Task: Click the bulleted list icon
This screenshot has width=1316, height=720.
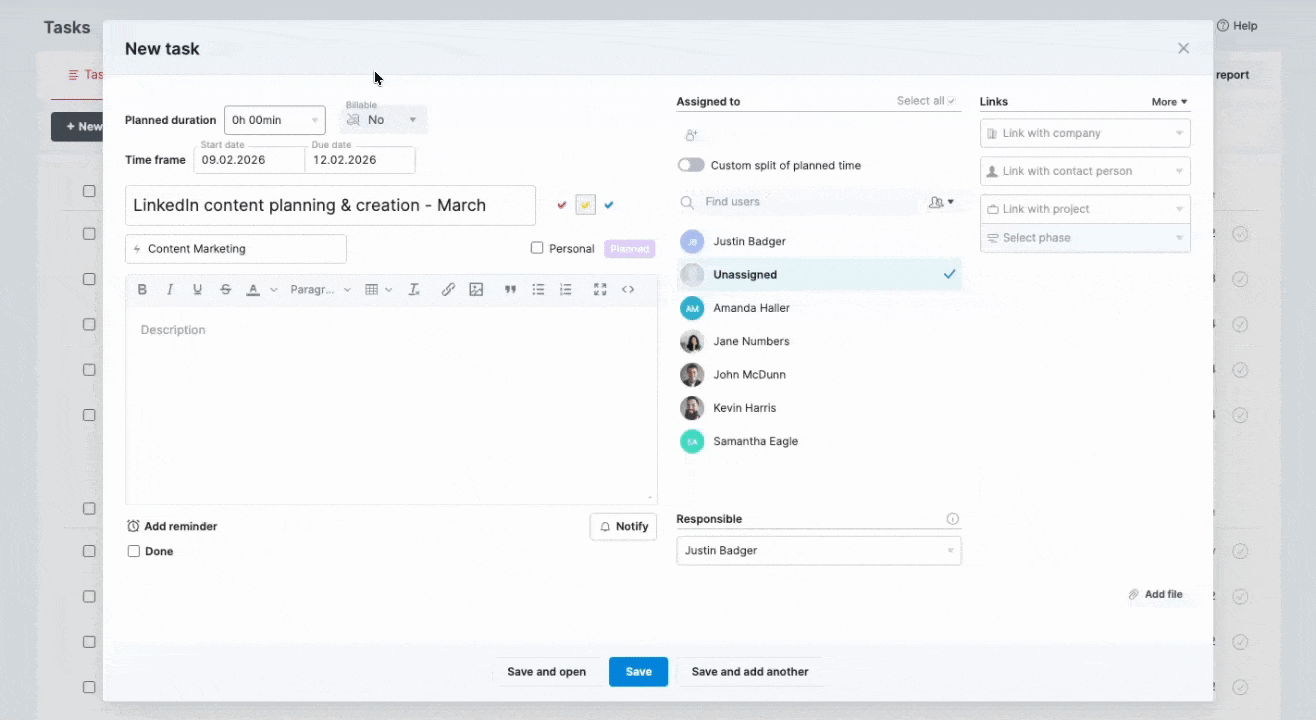Action: [538, 290]
